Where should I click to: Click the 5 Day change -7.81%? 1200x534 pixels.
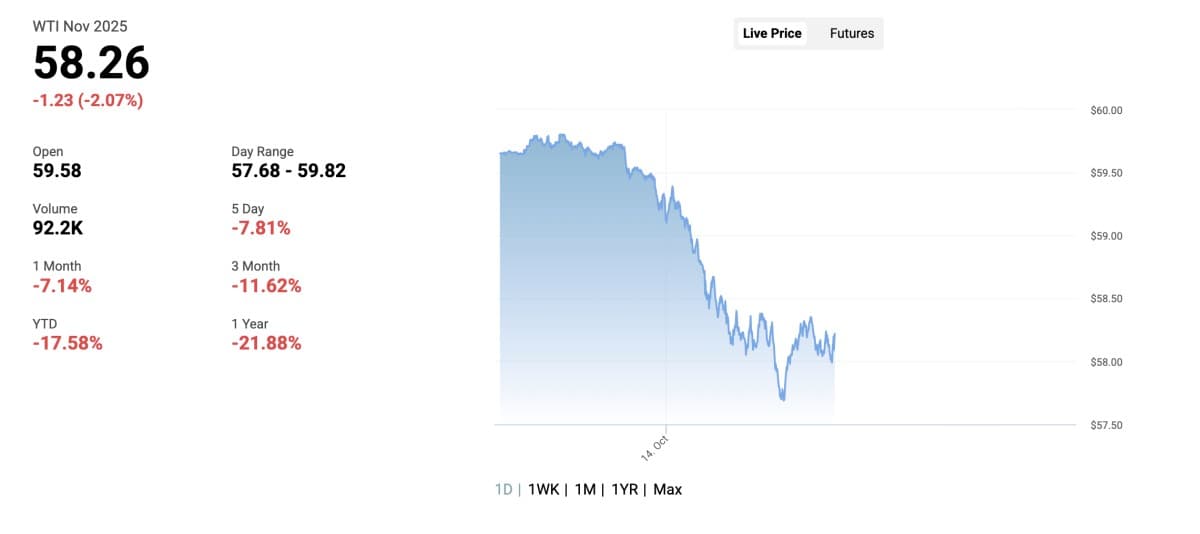coord(261,228)
